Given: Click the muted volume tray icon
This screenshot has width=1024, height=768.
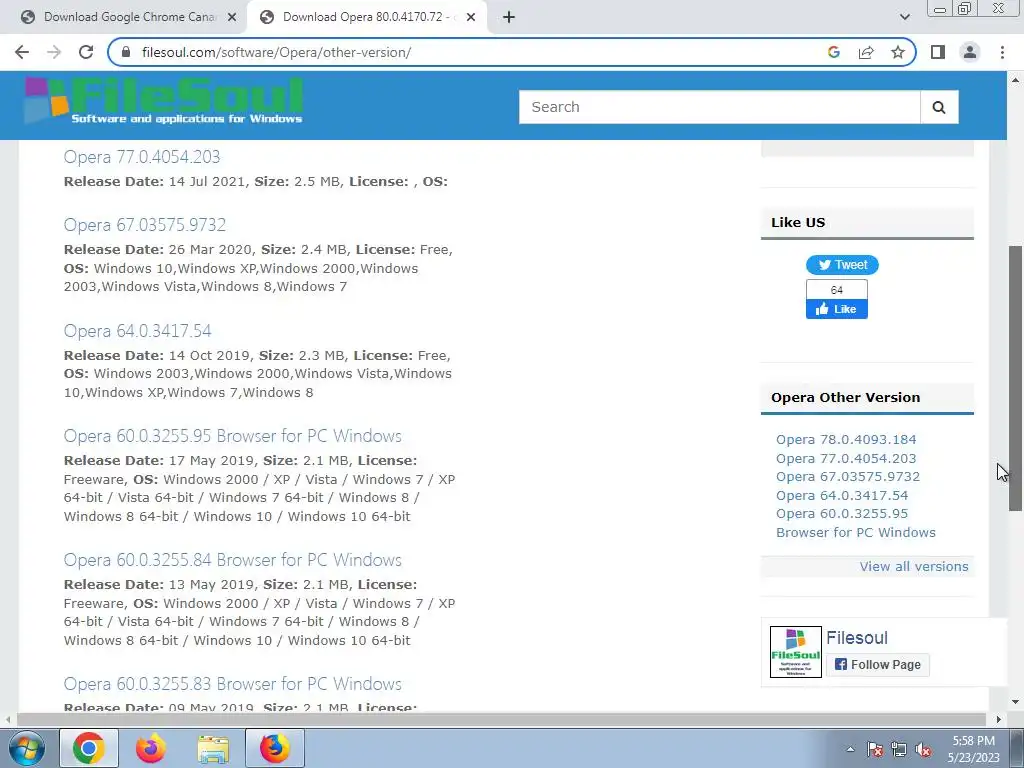Looking at the screenshot, I should coord(923,749).
